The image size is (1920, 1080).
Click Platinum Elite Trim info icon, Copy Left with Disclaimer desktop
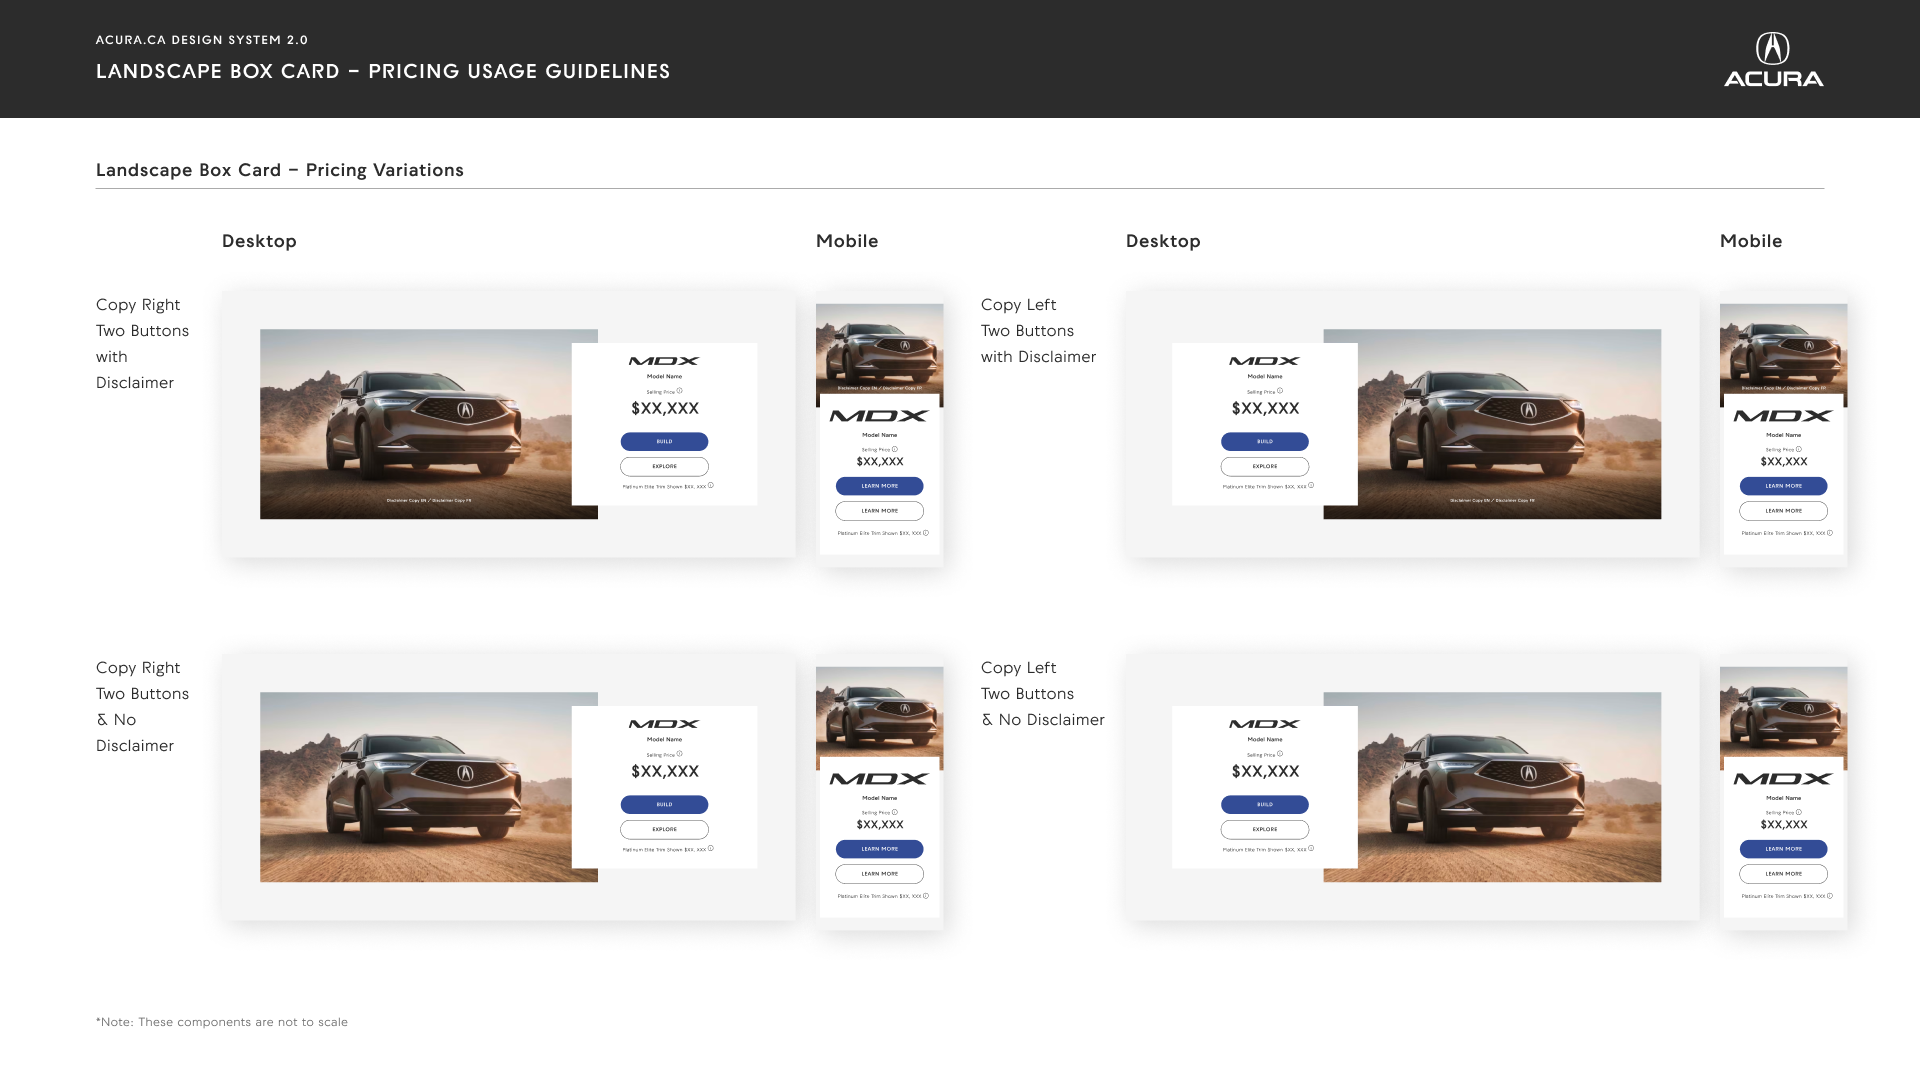coord(1311,485)
